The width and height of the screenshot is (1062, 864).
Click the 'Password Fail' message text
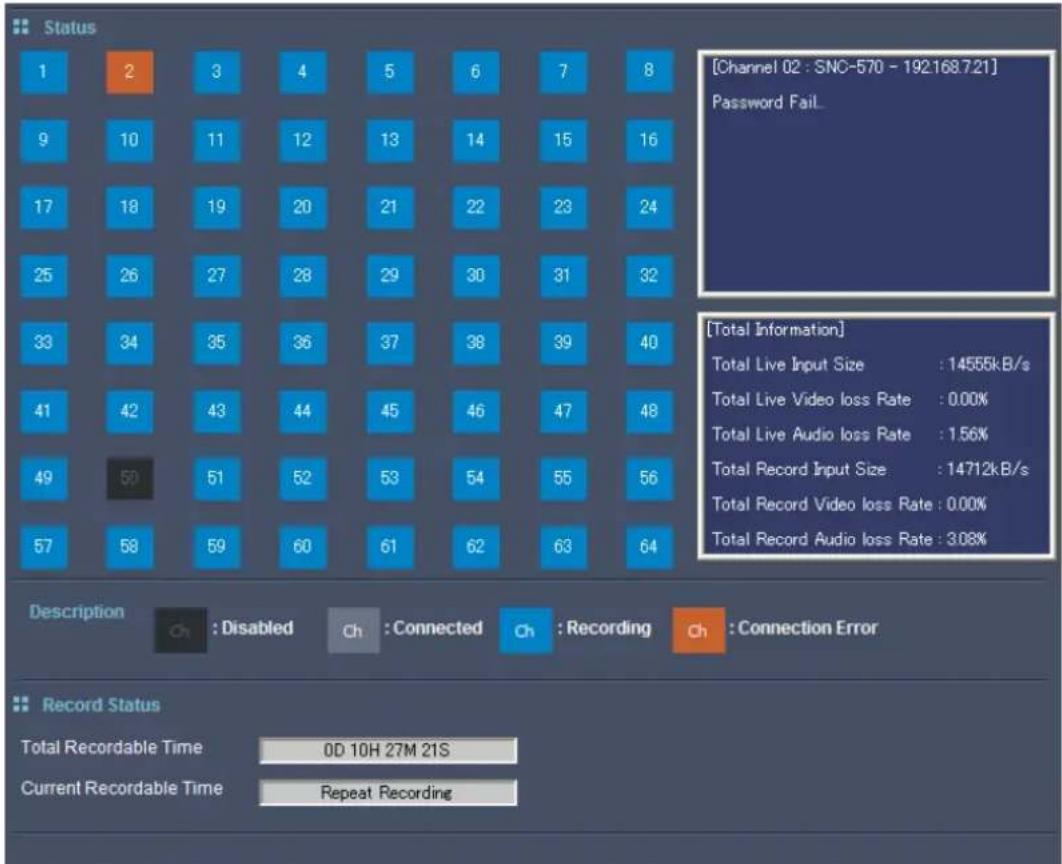767,102
